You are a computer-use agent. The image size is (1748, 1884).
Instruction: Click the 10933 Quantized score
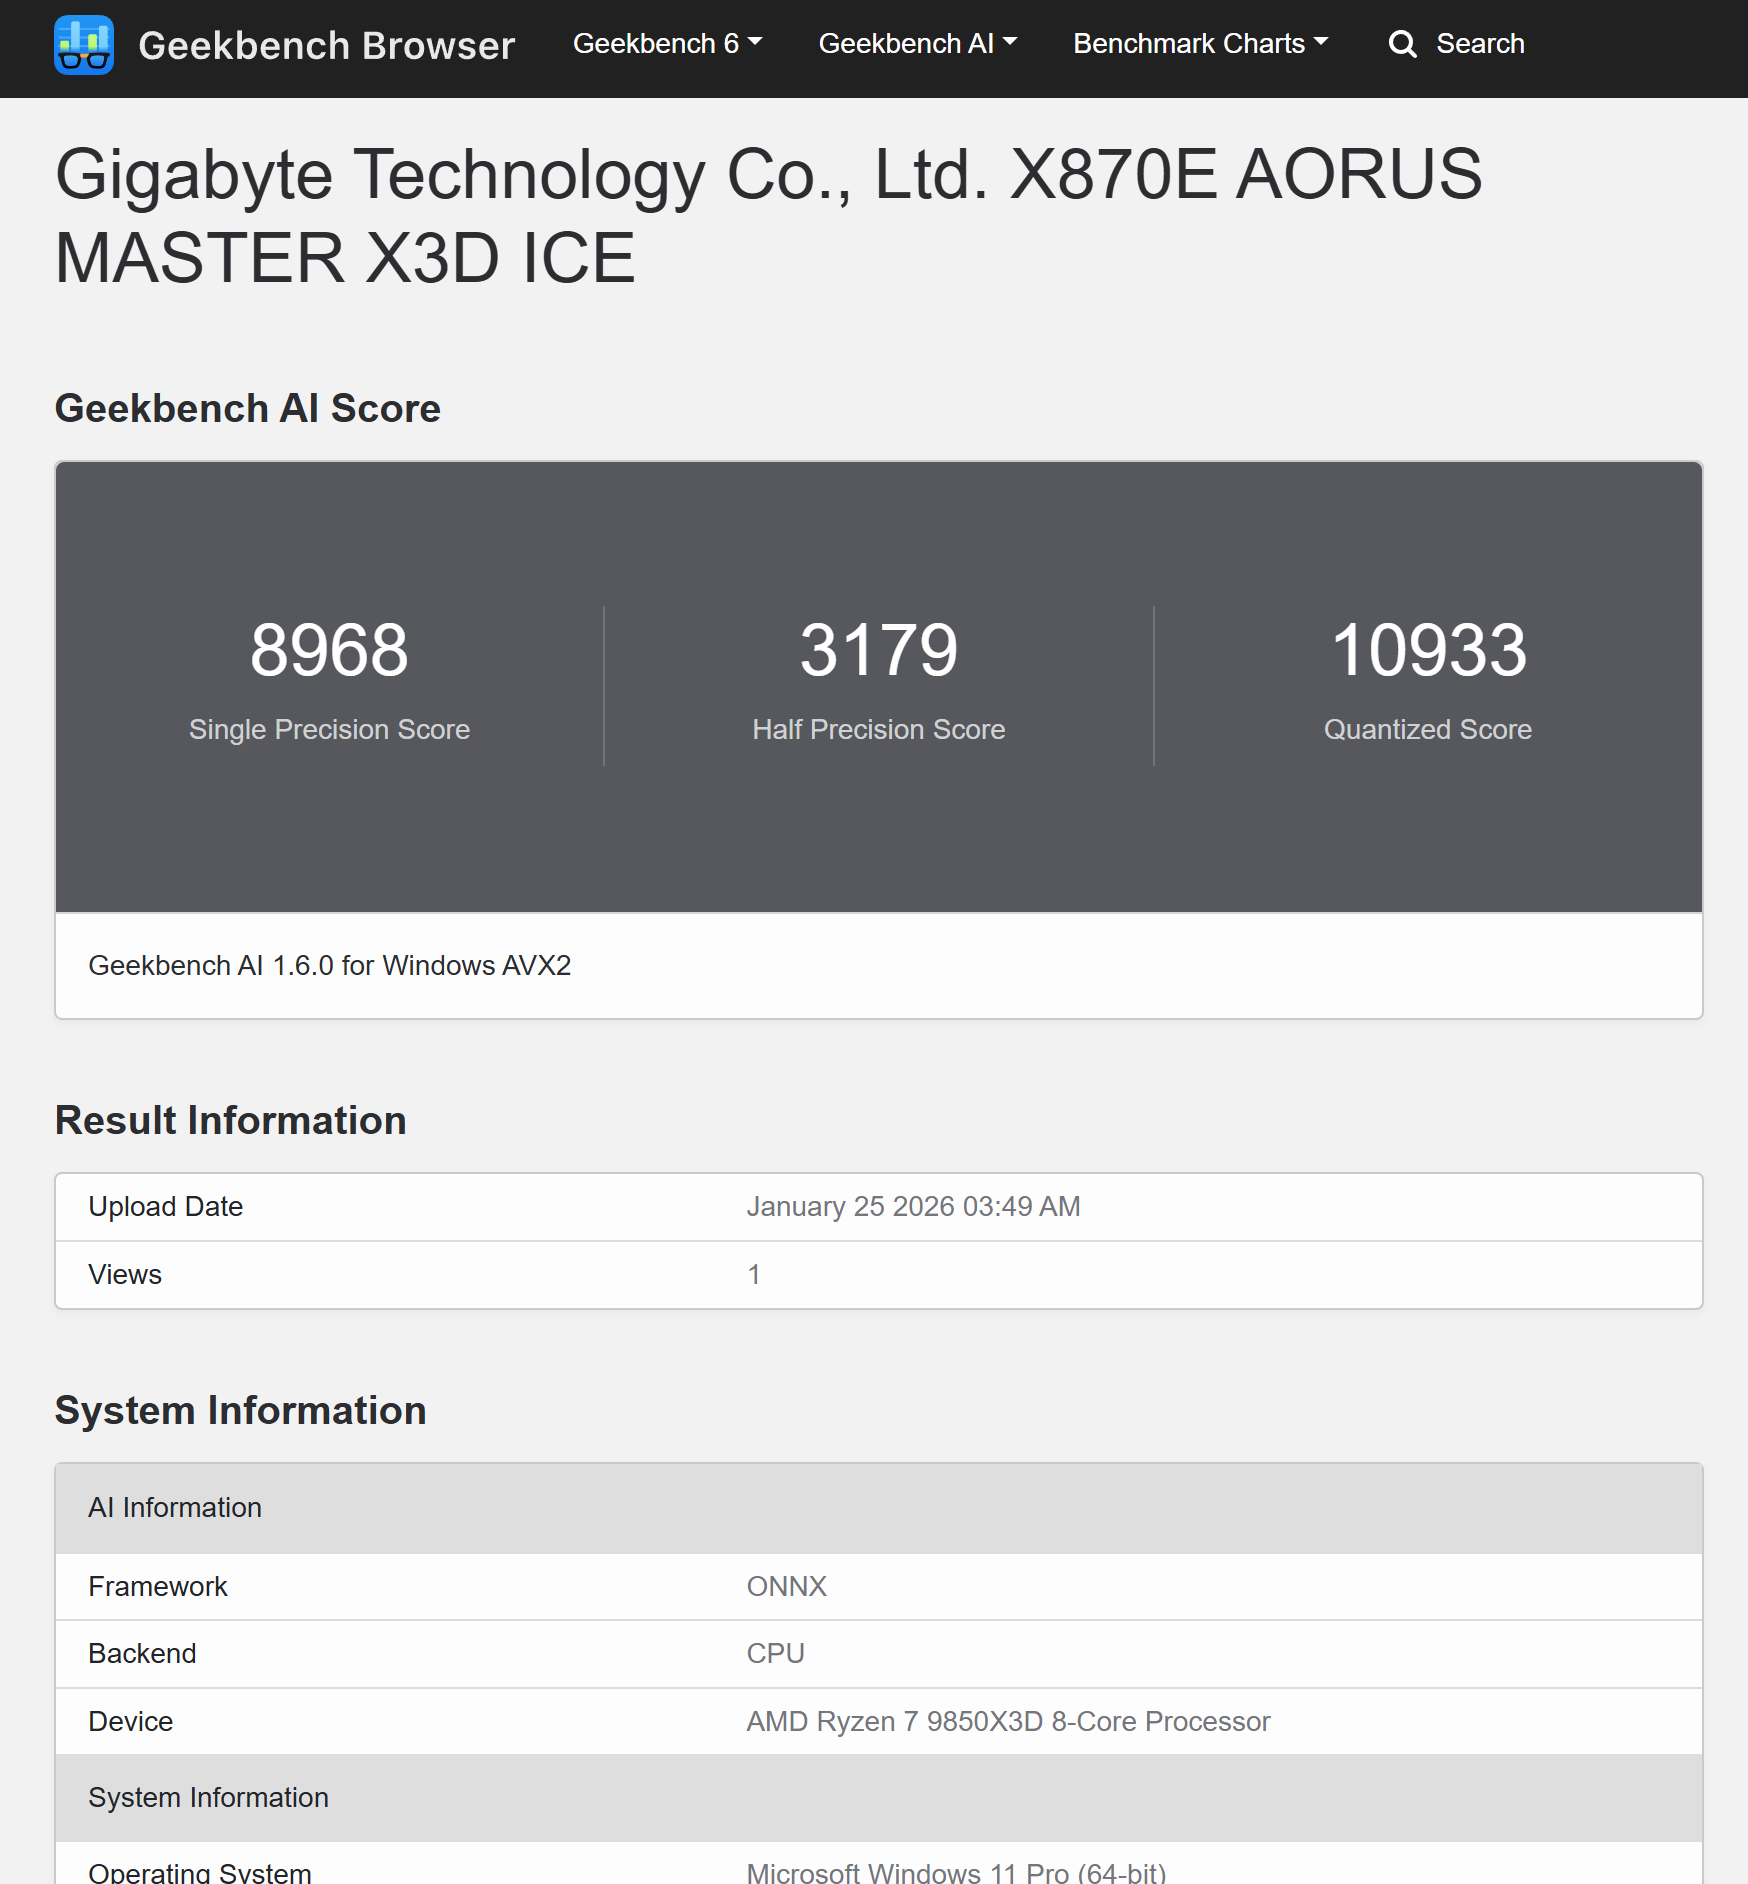point(1427,650)
